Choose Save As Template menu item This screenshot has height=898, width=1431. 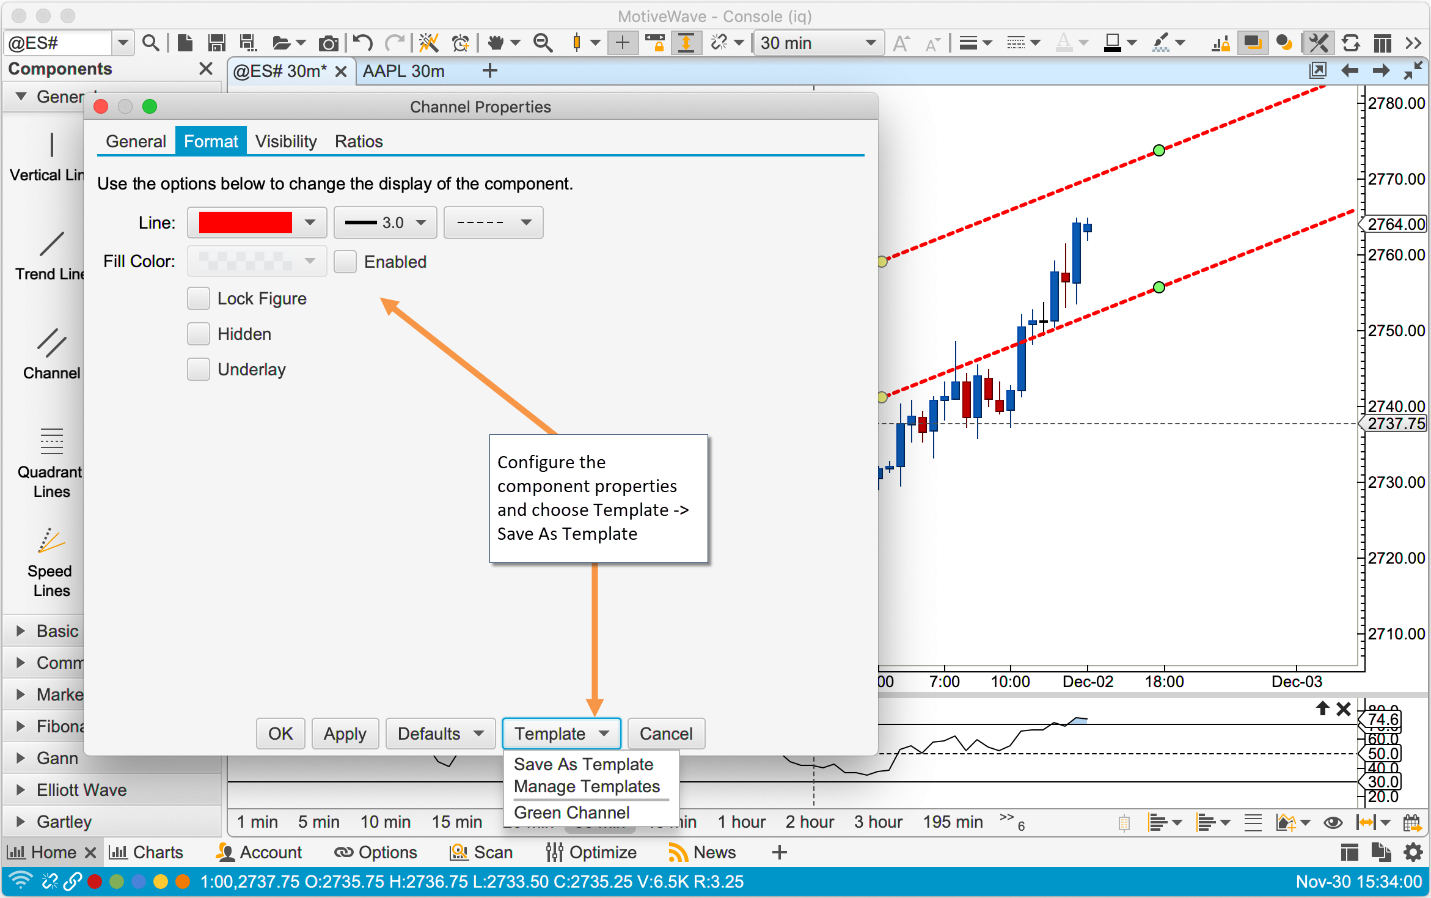click(583, 764)
